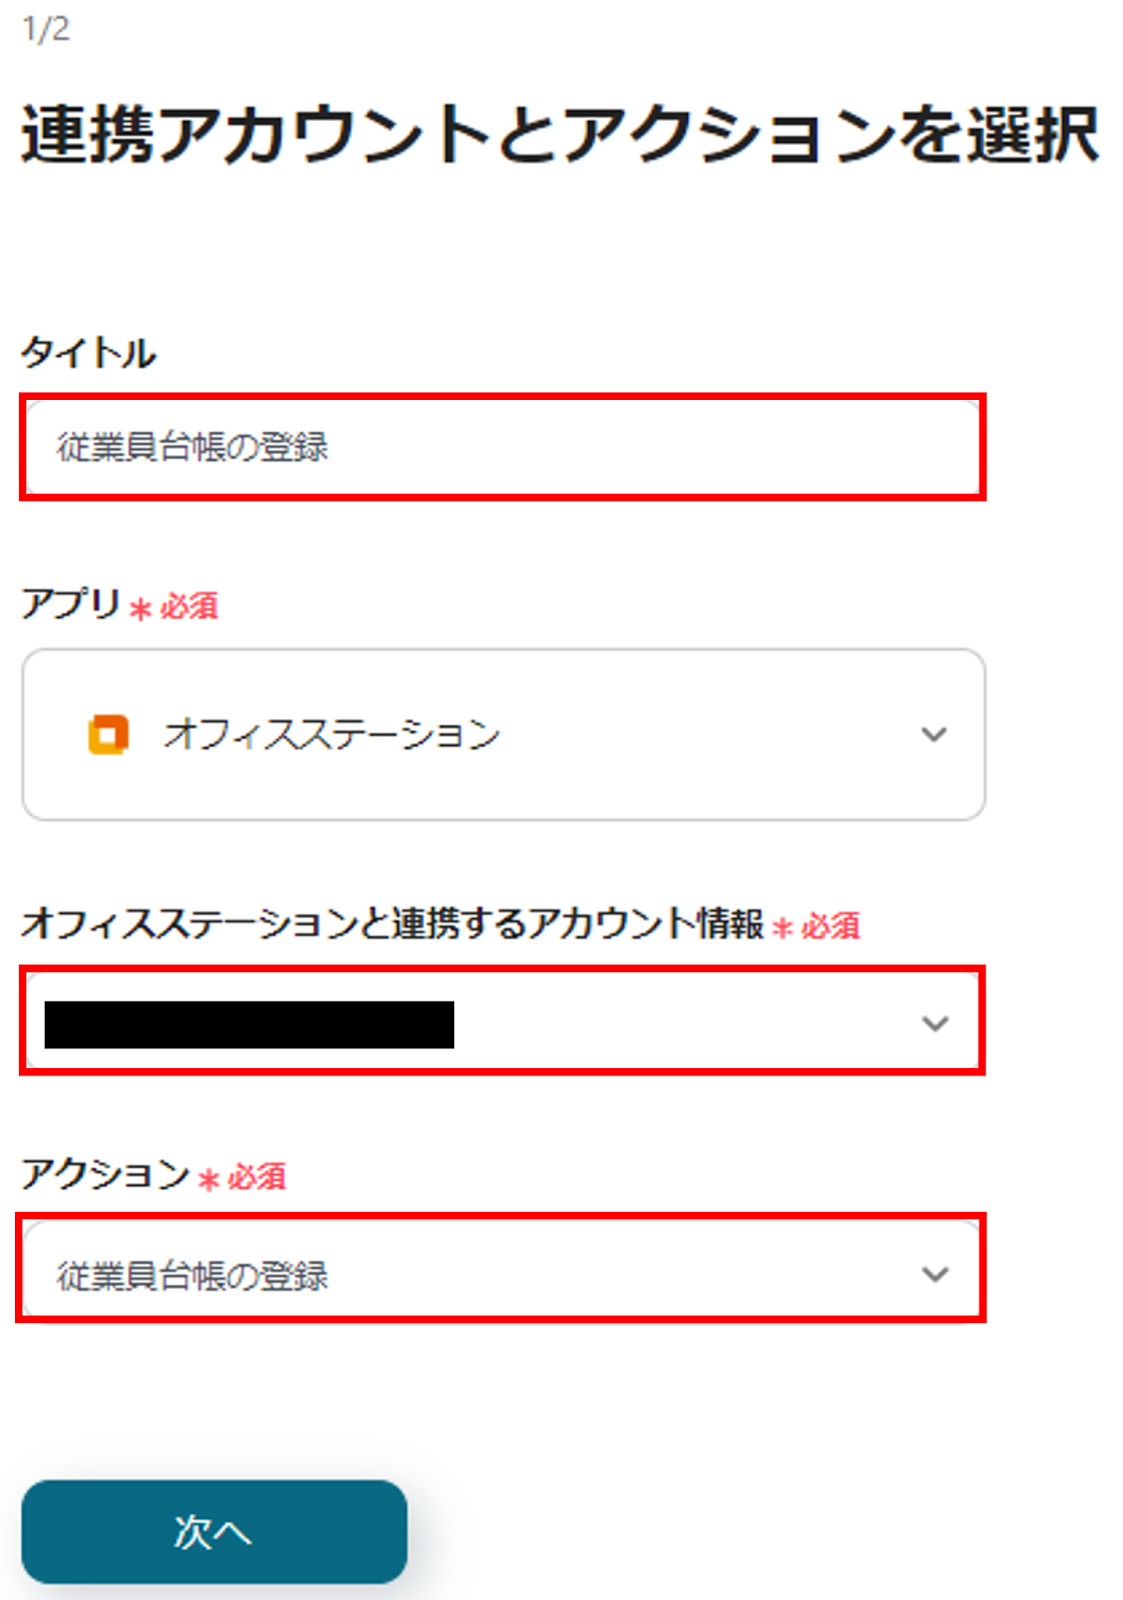Click the orange Office Station app icon
Viewport: 1123px width, 1600px height.
pos(108,734)
